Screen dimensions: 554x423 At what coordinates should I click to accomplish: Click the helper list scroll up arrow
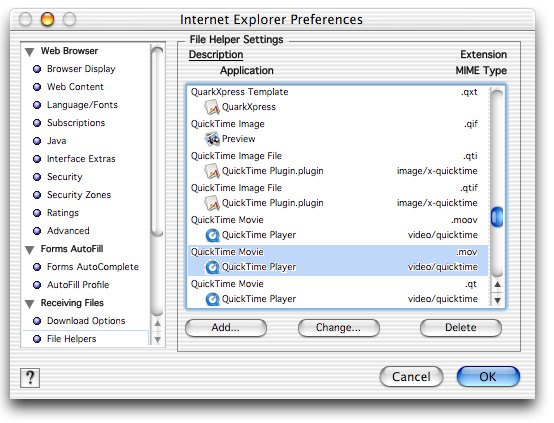[497, 284]
